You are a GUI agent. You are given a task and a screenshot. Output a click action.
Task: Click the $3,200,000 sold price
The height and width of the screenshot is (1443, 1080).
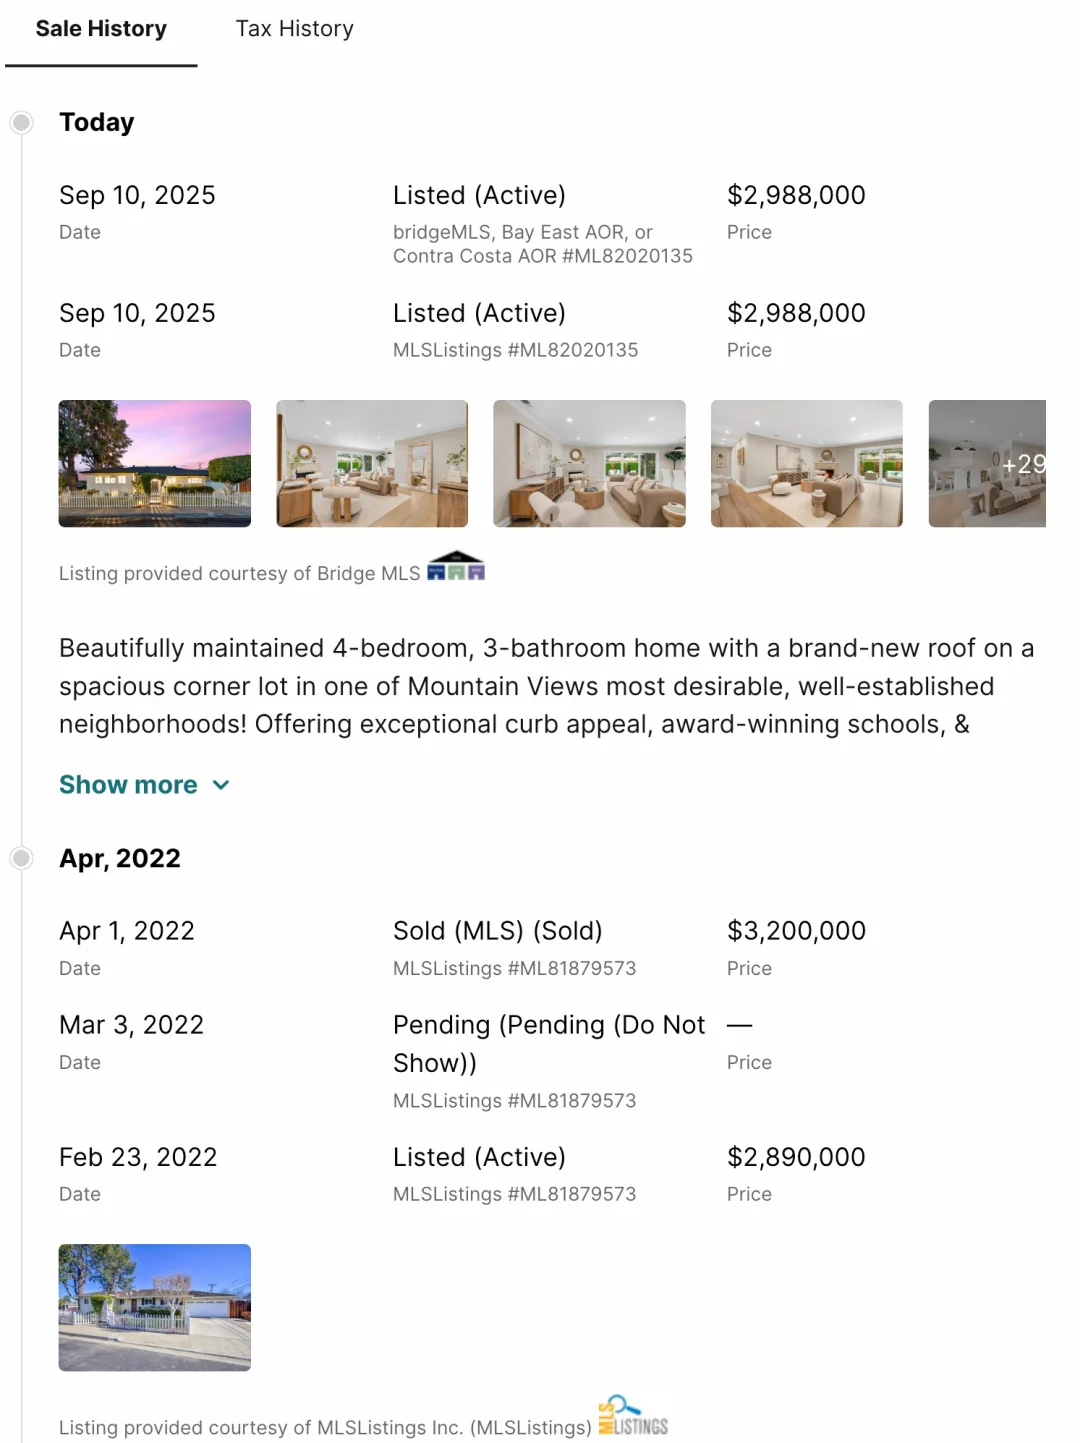[796, 931]
